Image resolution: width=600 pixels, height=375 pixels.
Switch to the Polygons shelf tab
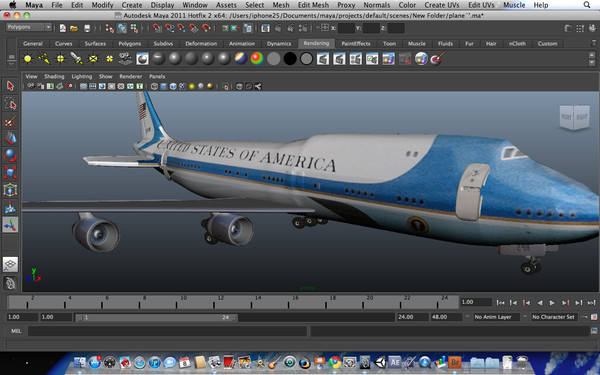point(130,44)
